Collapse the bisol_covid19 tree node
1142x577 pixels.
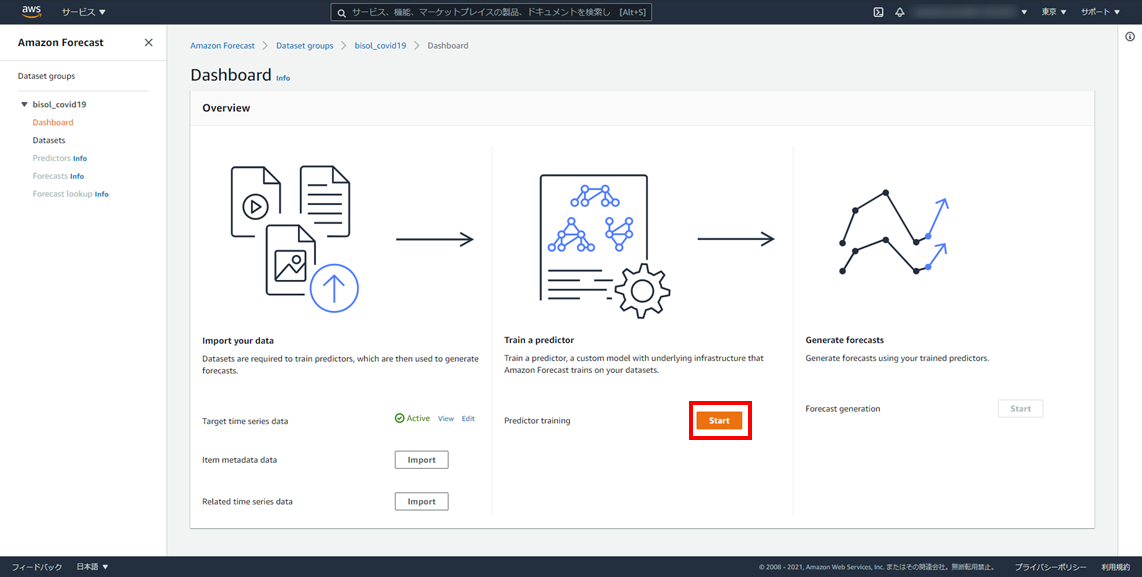[x=24, y=104]
